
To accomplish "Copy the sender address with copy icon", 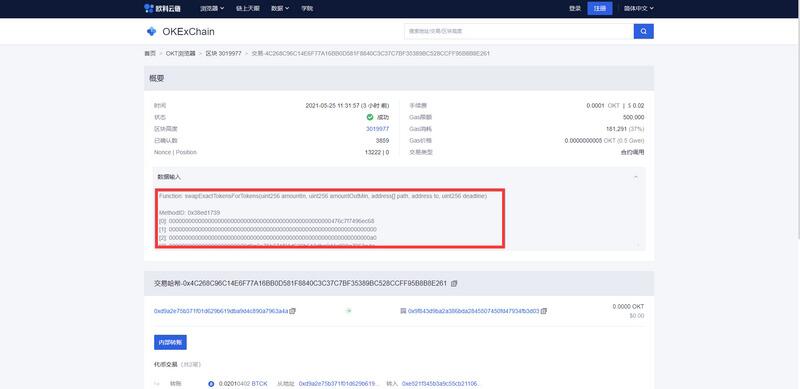I will click(x=293, y=311).
